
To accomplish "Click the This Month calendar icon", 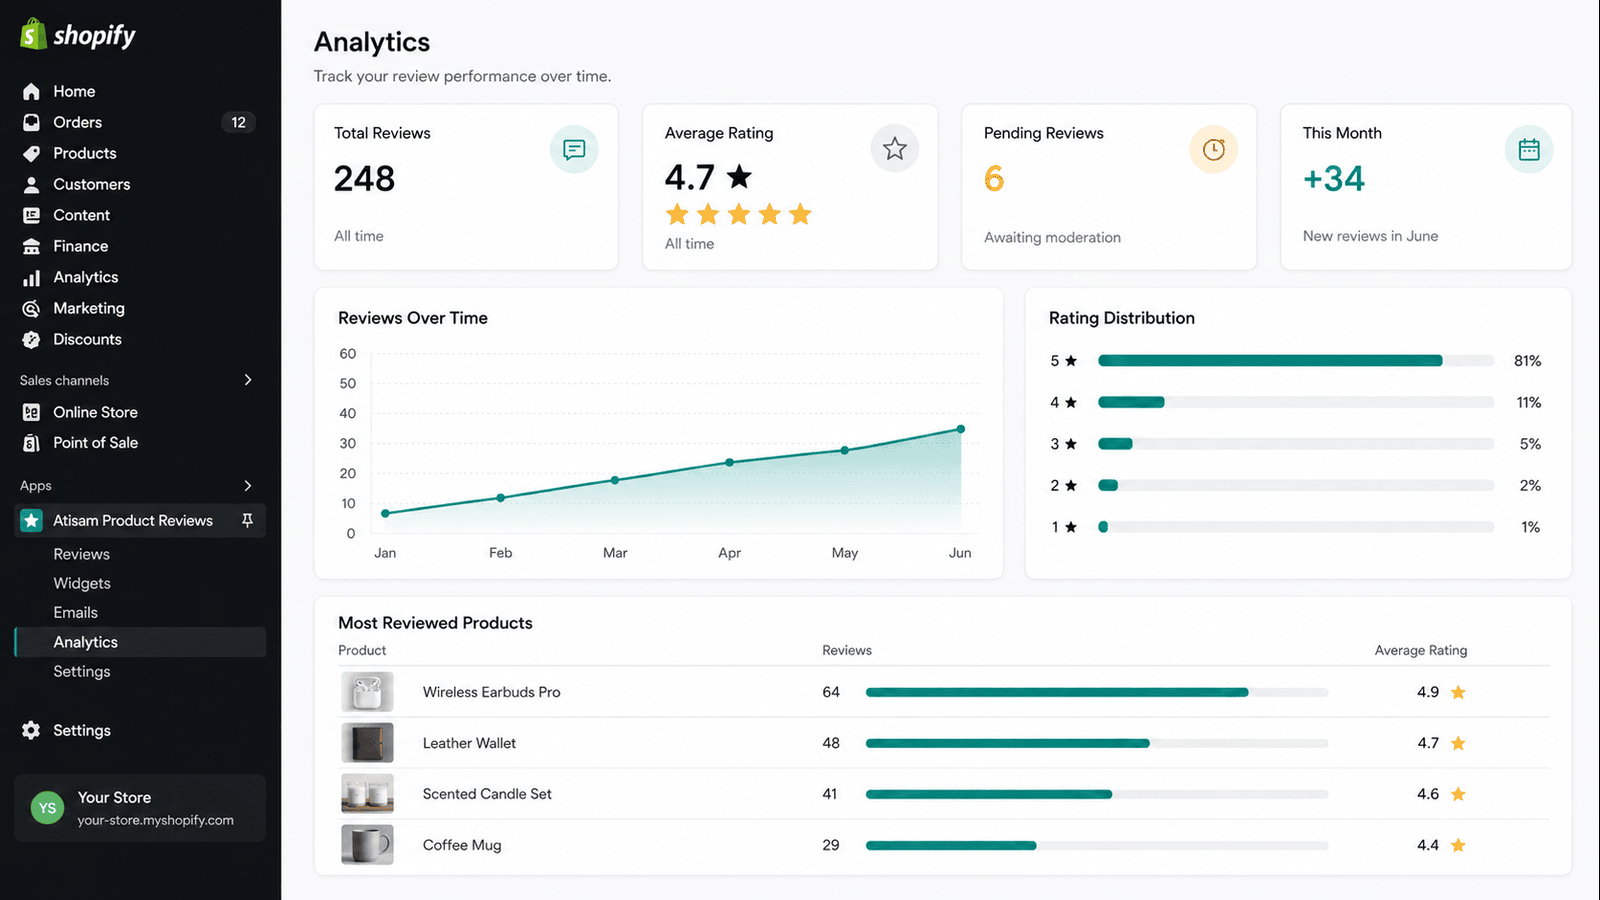I will (x=1529, y=149).
